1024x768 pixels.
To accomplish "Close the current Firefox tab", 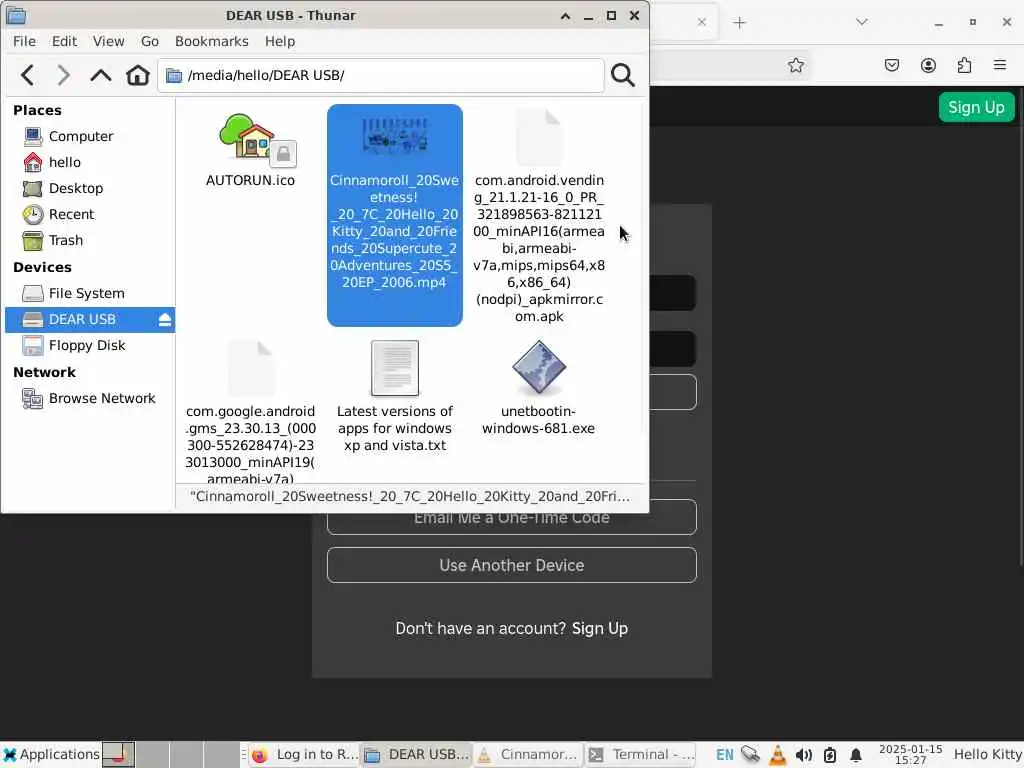I will click(701, 22).
